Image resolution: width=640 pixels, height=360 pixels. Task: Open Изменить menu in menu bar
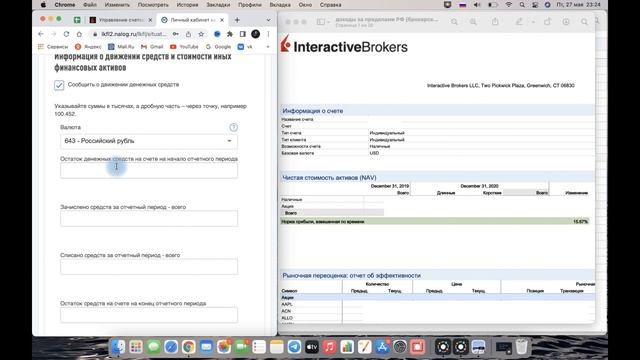point(117,5)
